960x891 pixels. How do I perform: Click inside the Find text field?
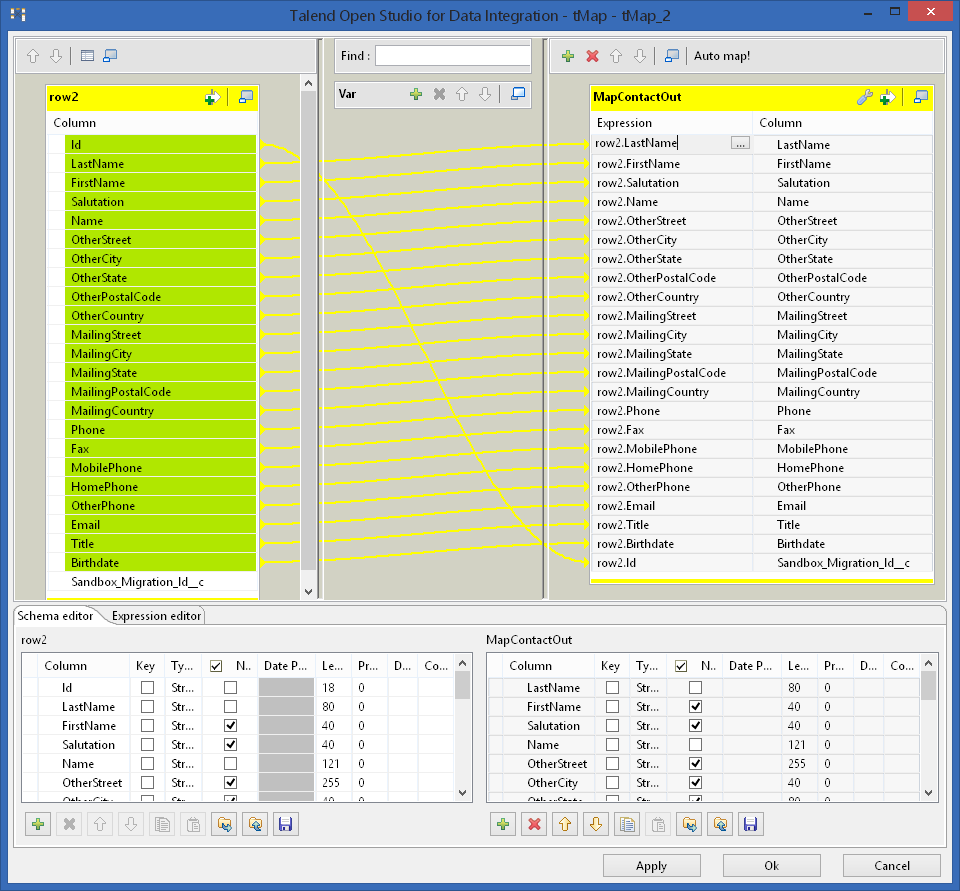pyautogui.click(x=452, y=56)
